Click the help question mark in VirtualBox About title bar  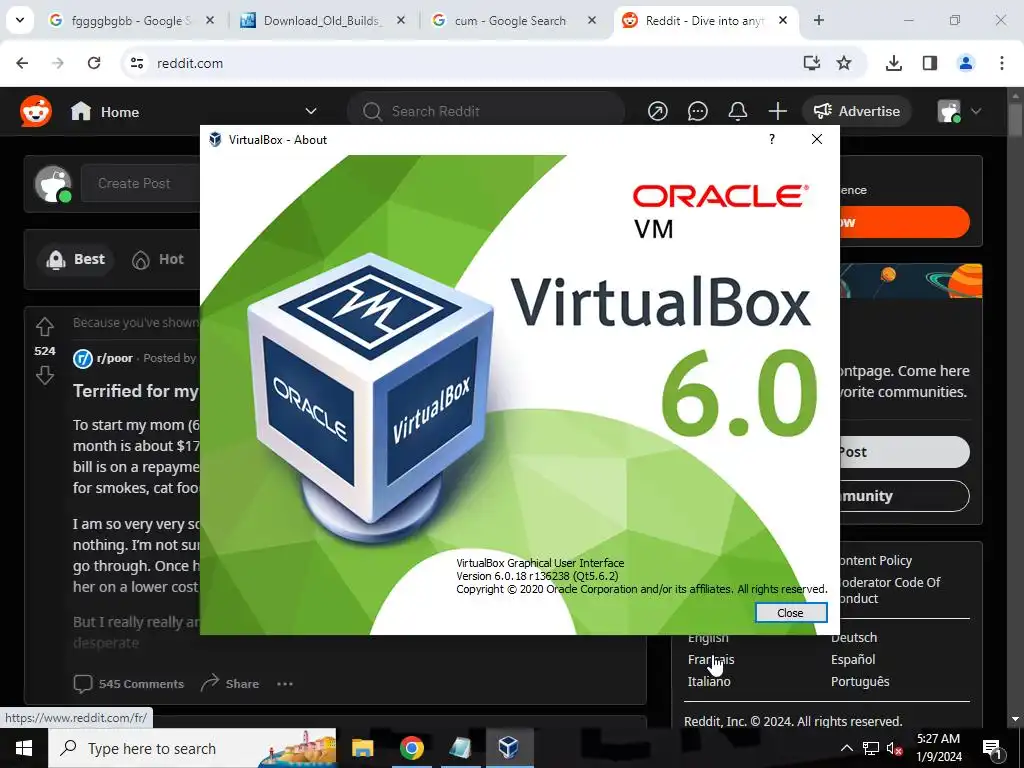click(772, 139)
